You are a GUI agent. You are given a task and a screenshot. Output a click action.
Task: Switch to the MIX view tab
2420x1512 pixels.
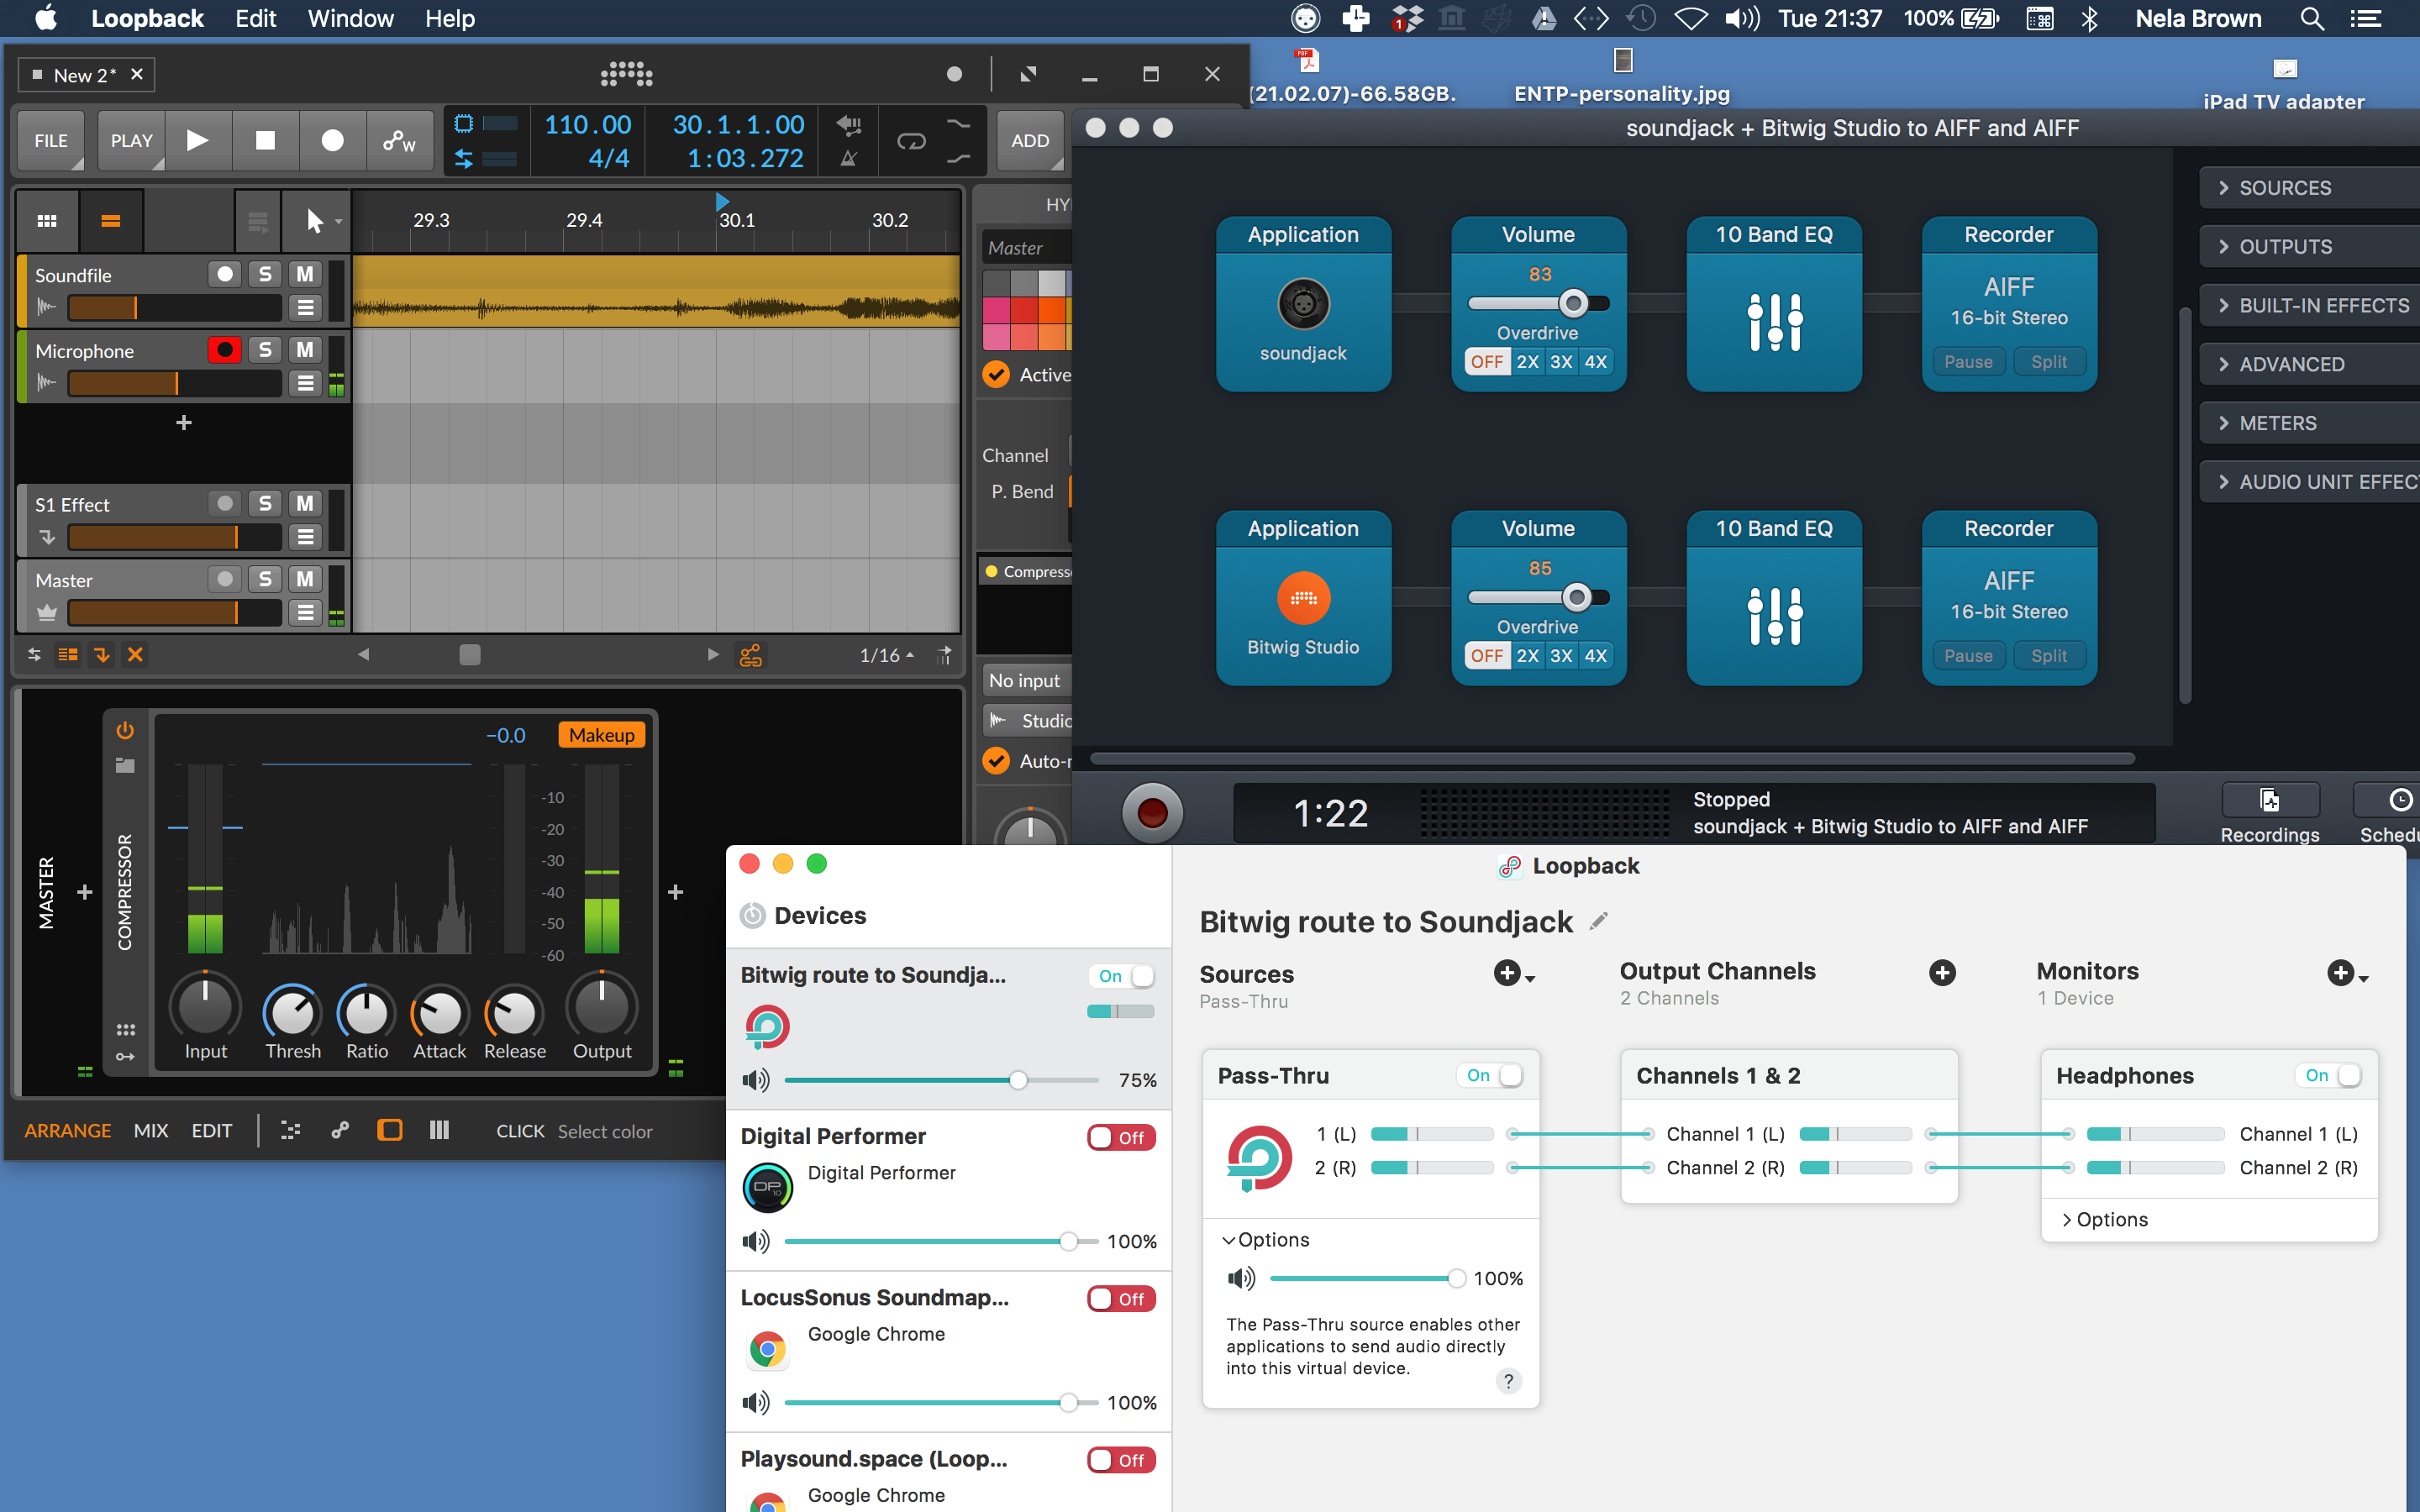tap(151, 1130)
